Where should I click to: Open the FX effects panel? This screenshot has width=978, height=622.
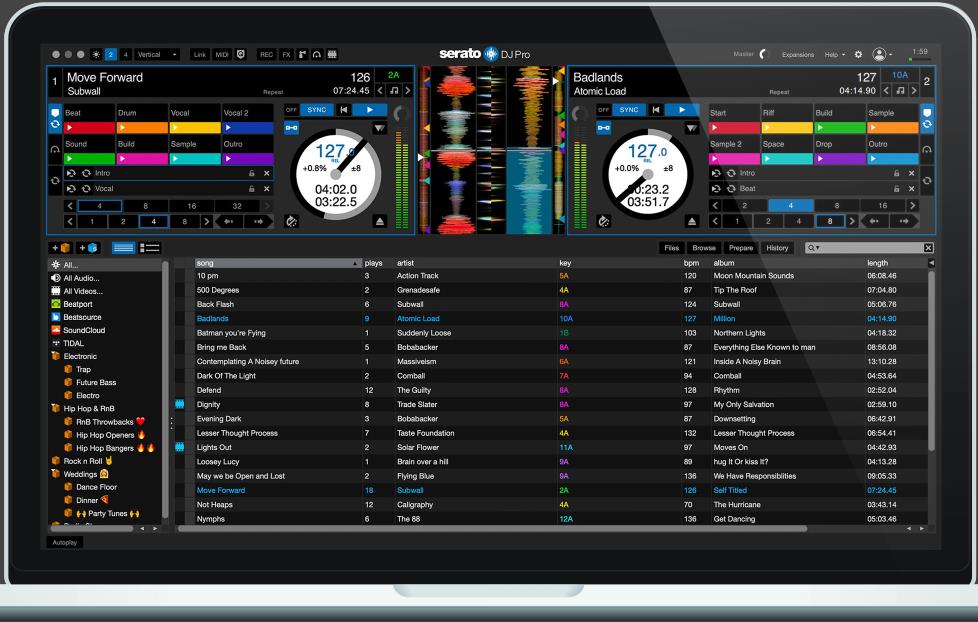pyautogui.click(x=286, y=54)
